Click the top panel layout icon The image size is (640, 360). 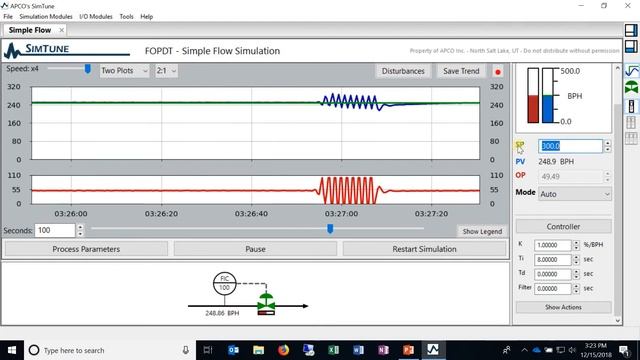pyautogui.click(x=631, y=31)
